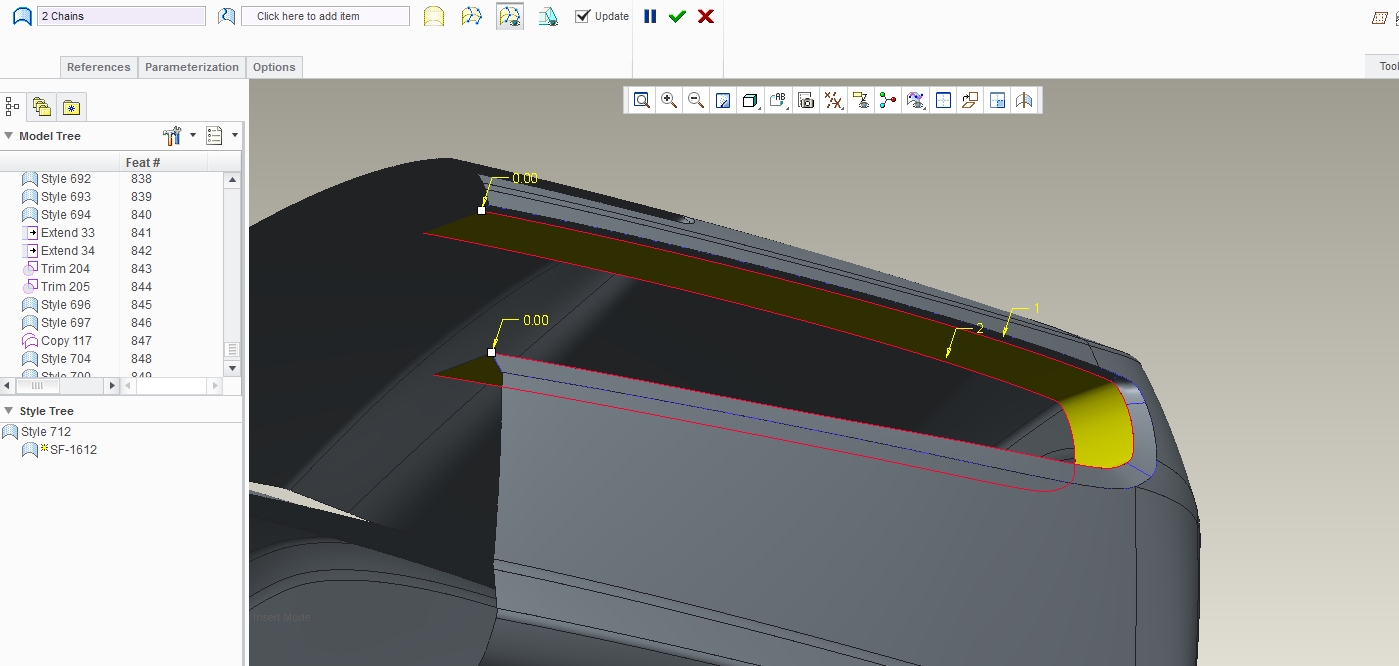Uncheck the Update checkbox

pos(583,16)
